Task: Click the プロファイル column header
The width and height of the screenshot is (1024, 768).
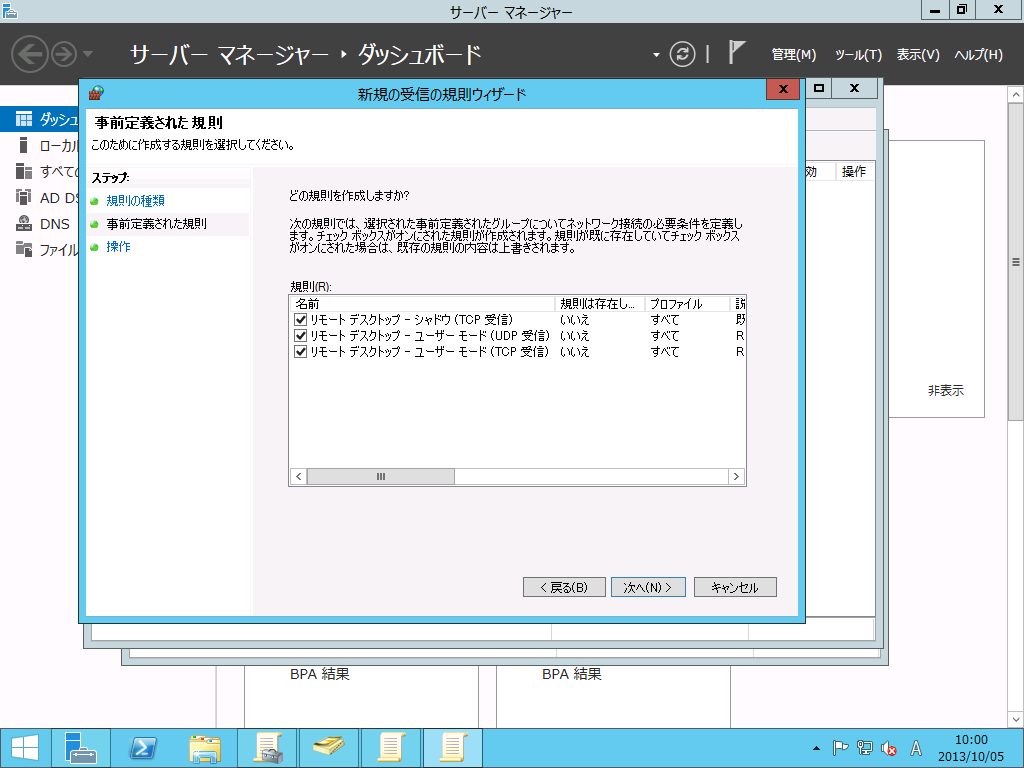Action: pyautogui.click(x=688, y=304)
